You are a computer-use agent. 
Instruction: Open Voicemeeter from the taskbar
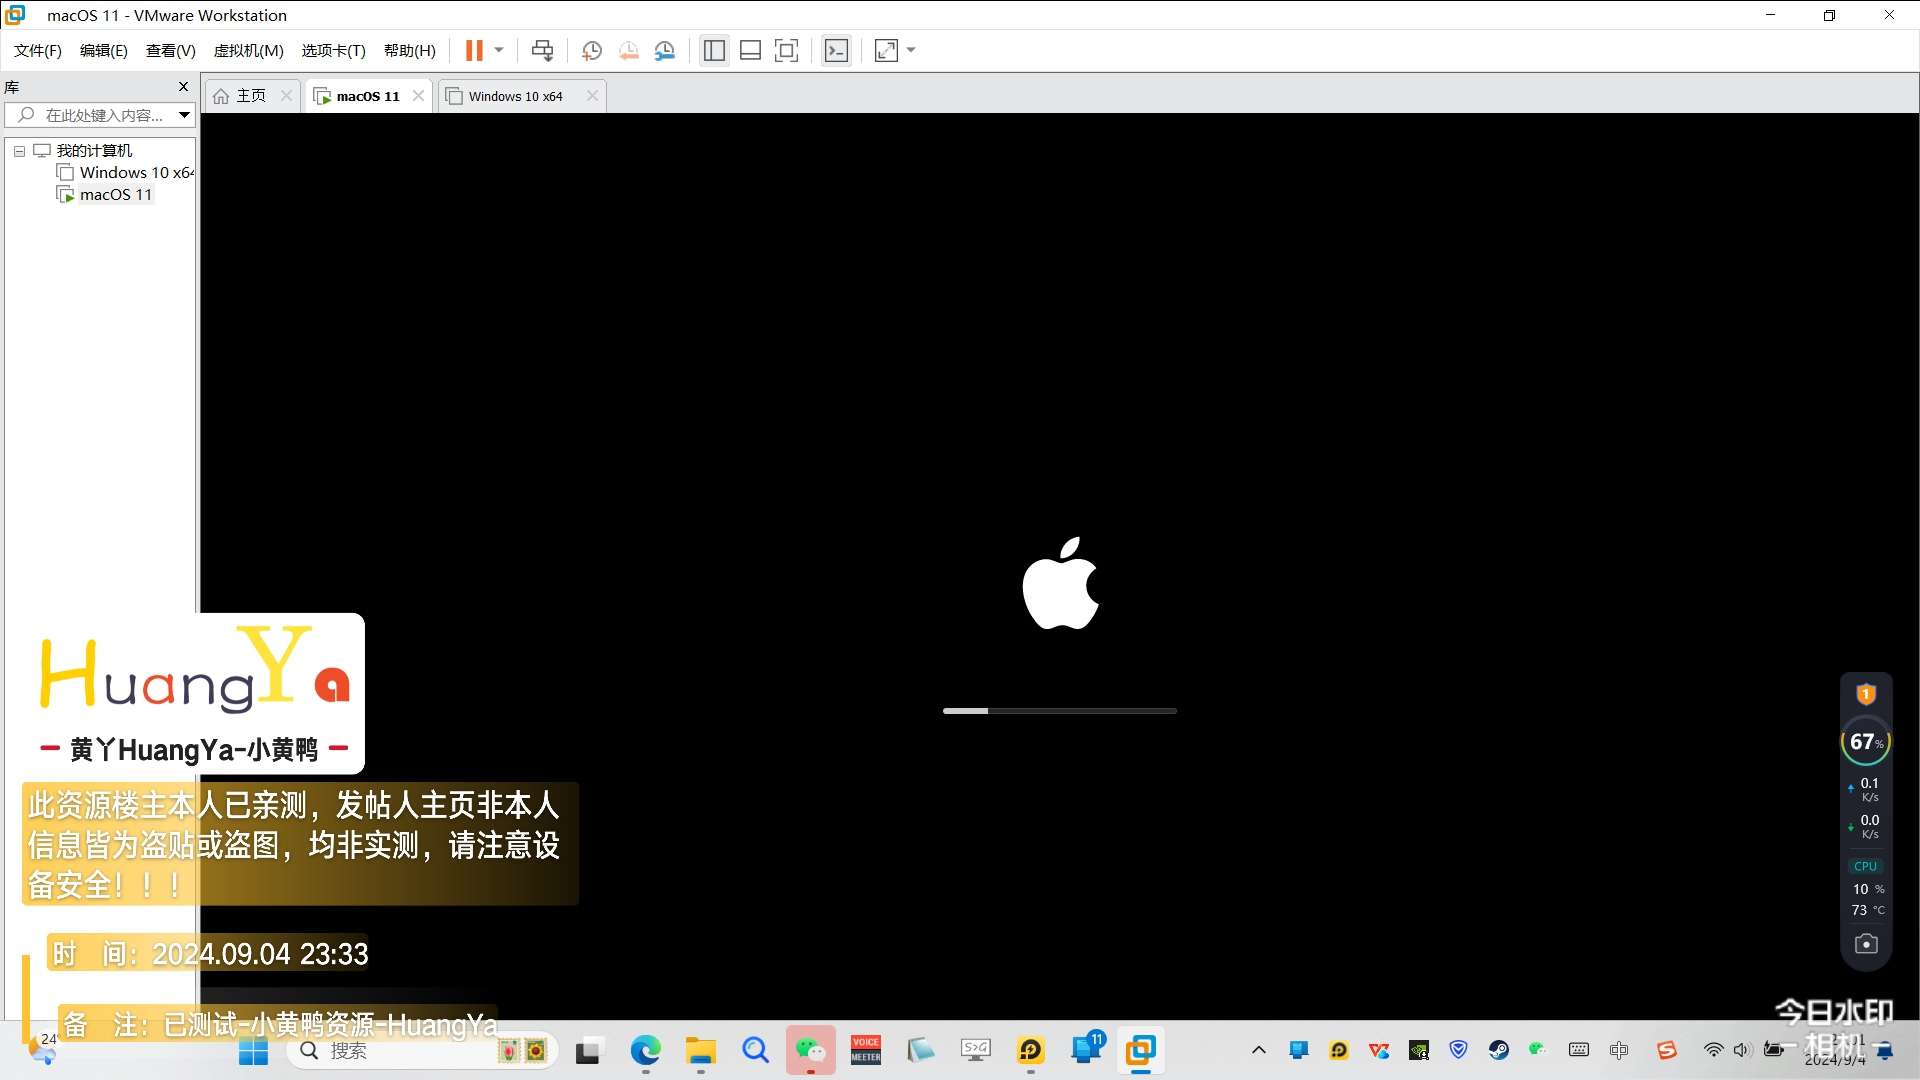point(866,1051)
